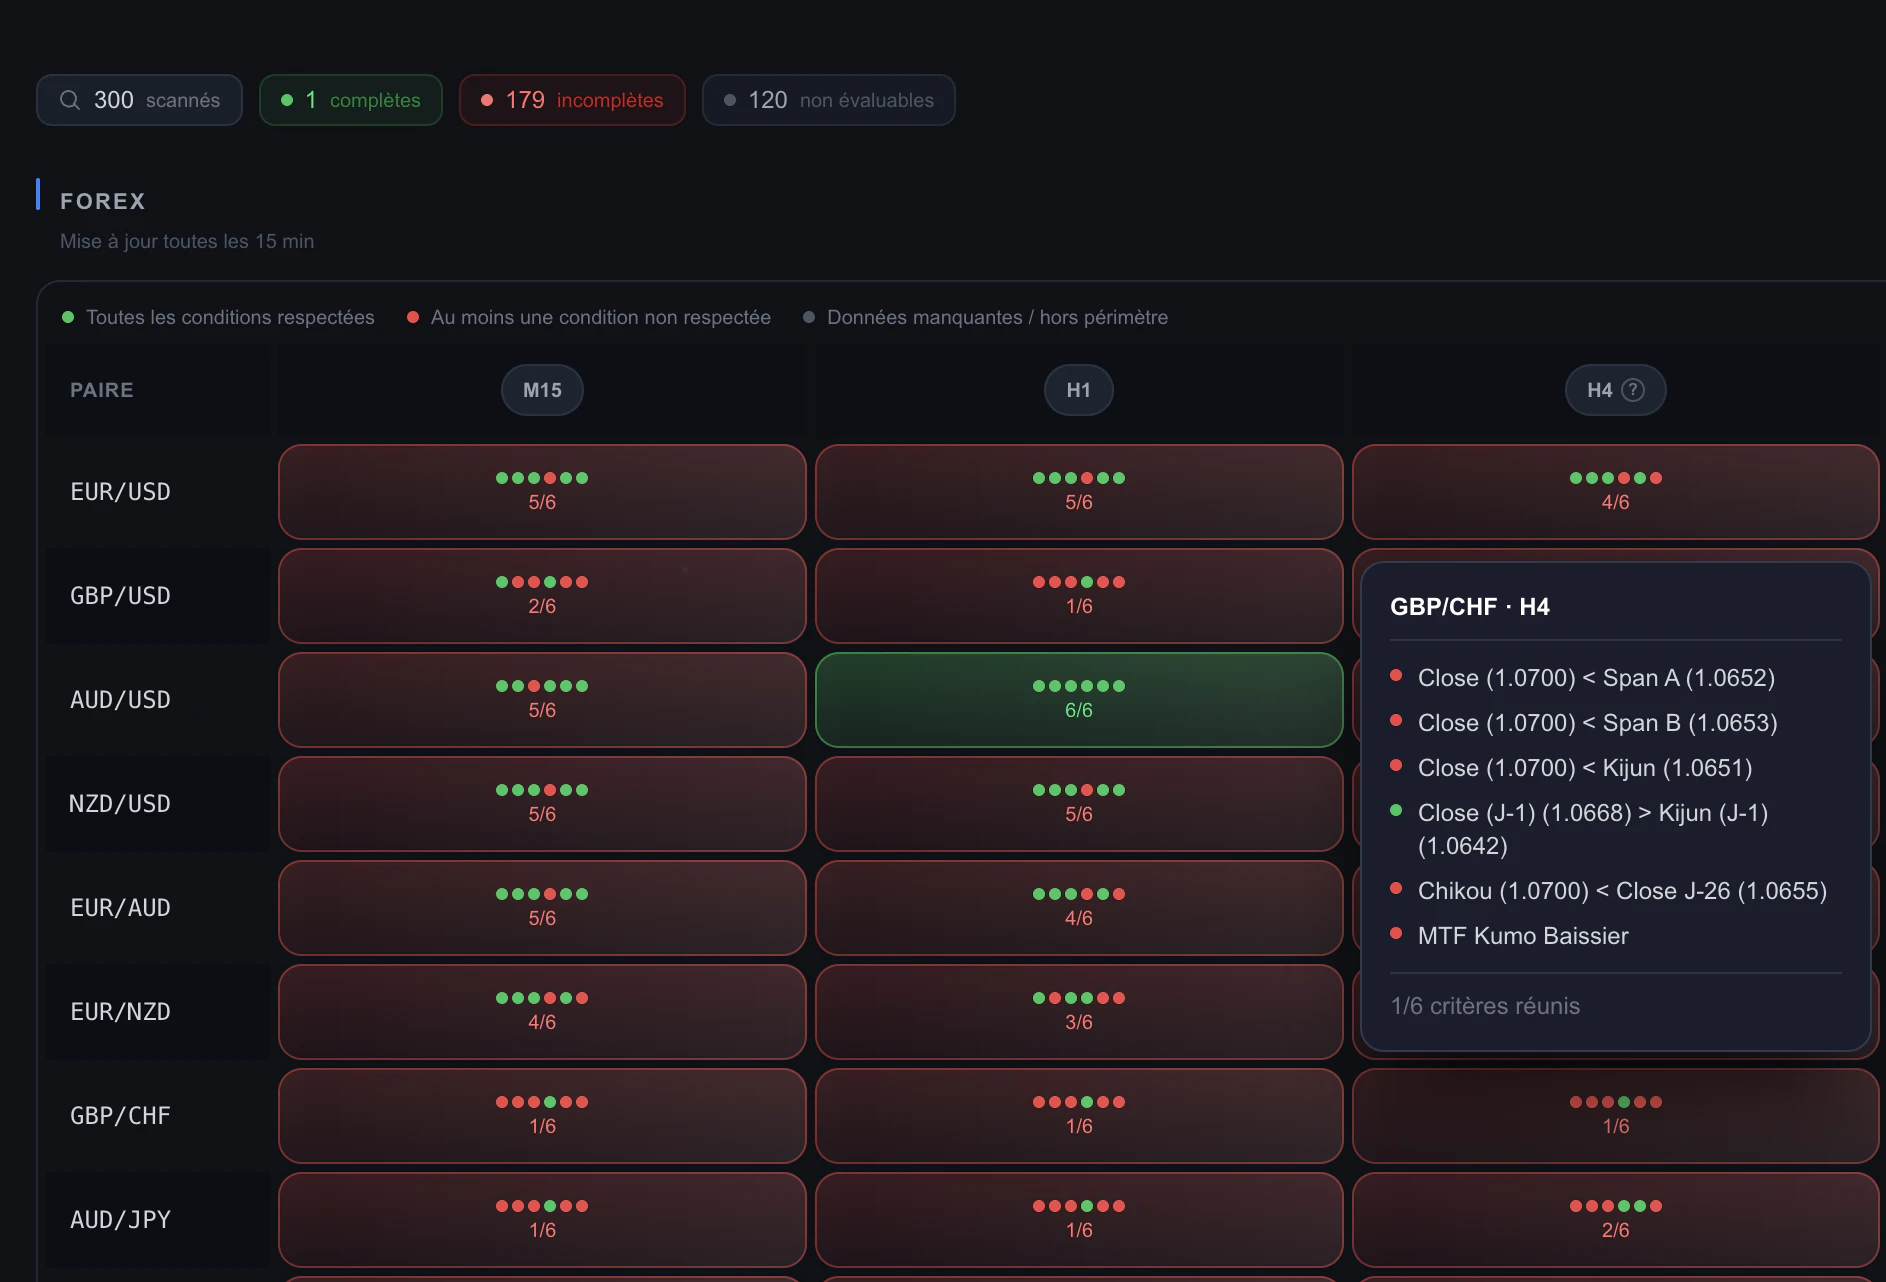Open GBP/CHF M15 cell showing 1/6
The height and width of the screenshot is (1282, 1886).
[x=542, y=1116]
